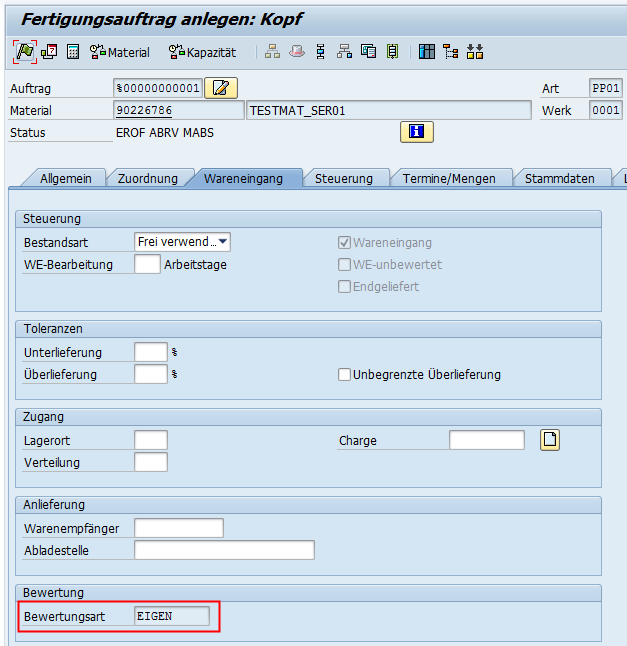Viewport: 627px width, 646px height.
Task: Open the Material availability check
Action: tap(119, 52)
